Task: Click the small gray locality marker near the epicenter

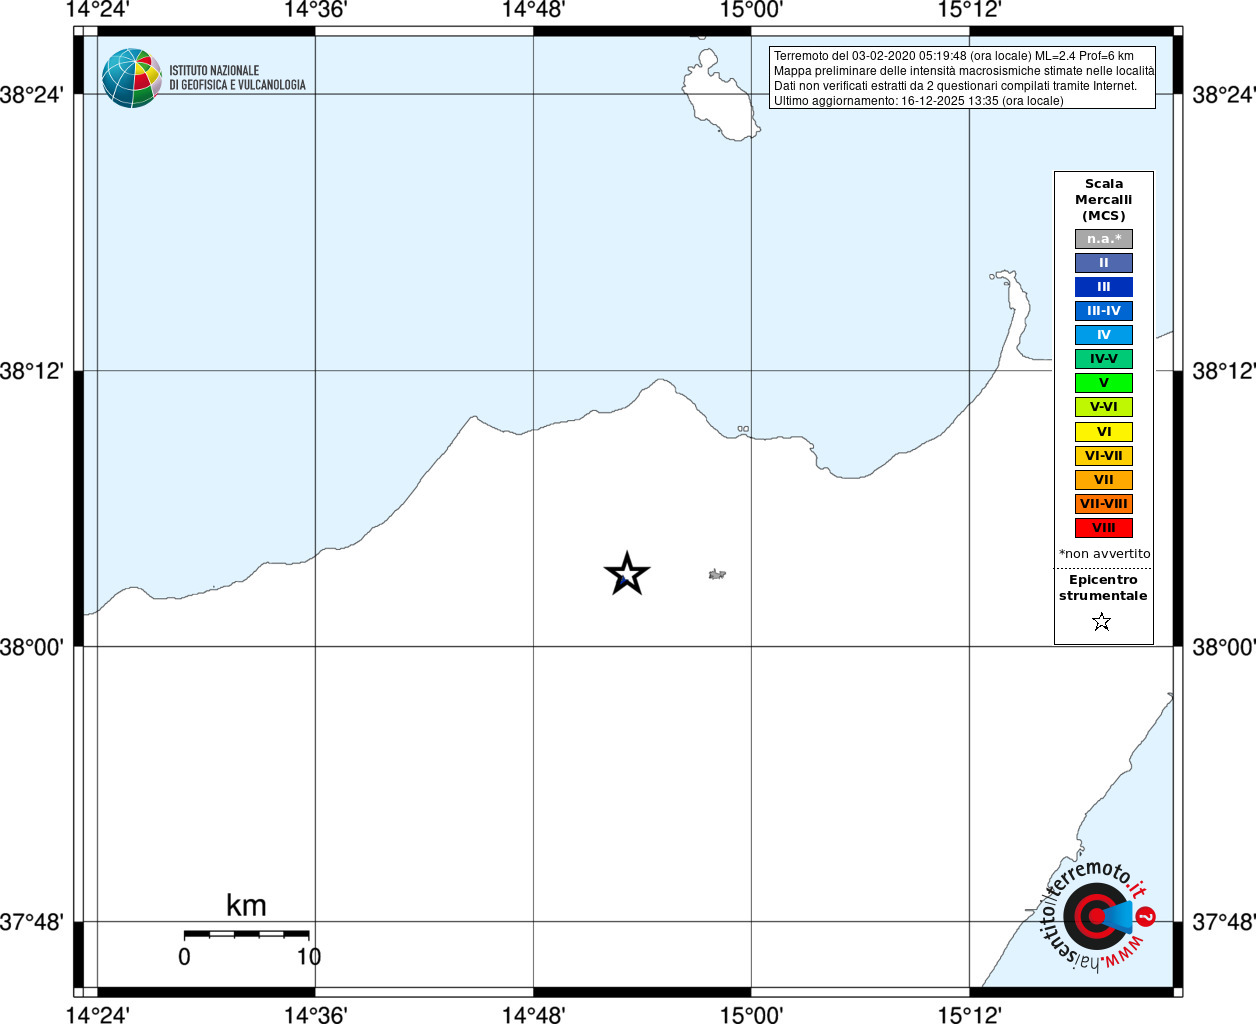Action: tap(717, 574)
